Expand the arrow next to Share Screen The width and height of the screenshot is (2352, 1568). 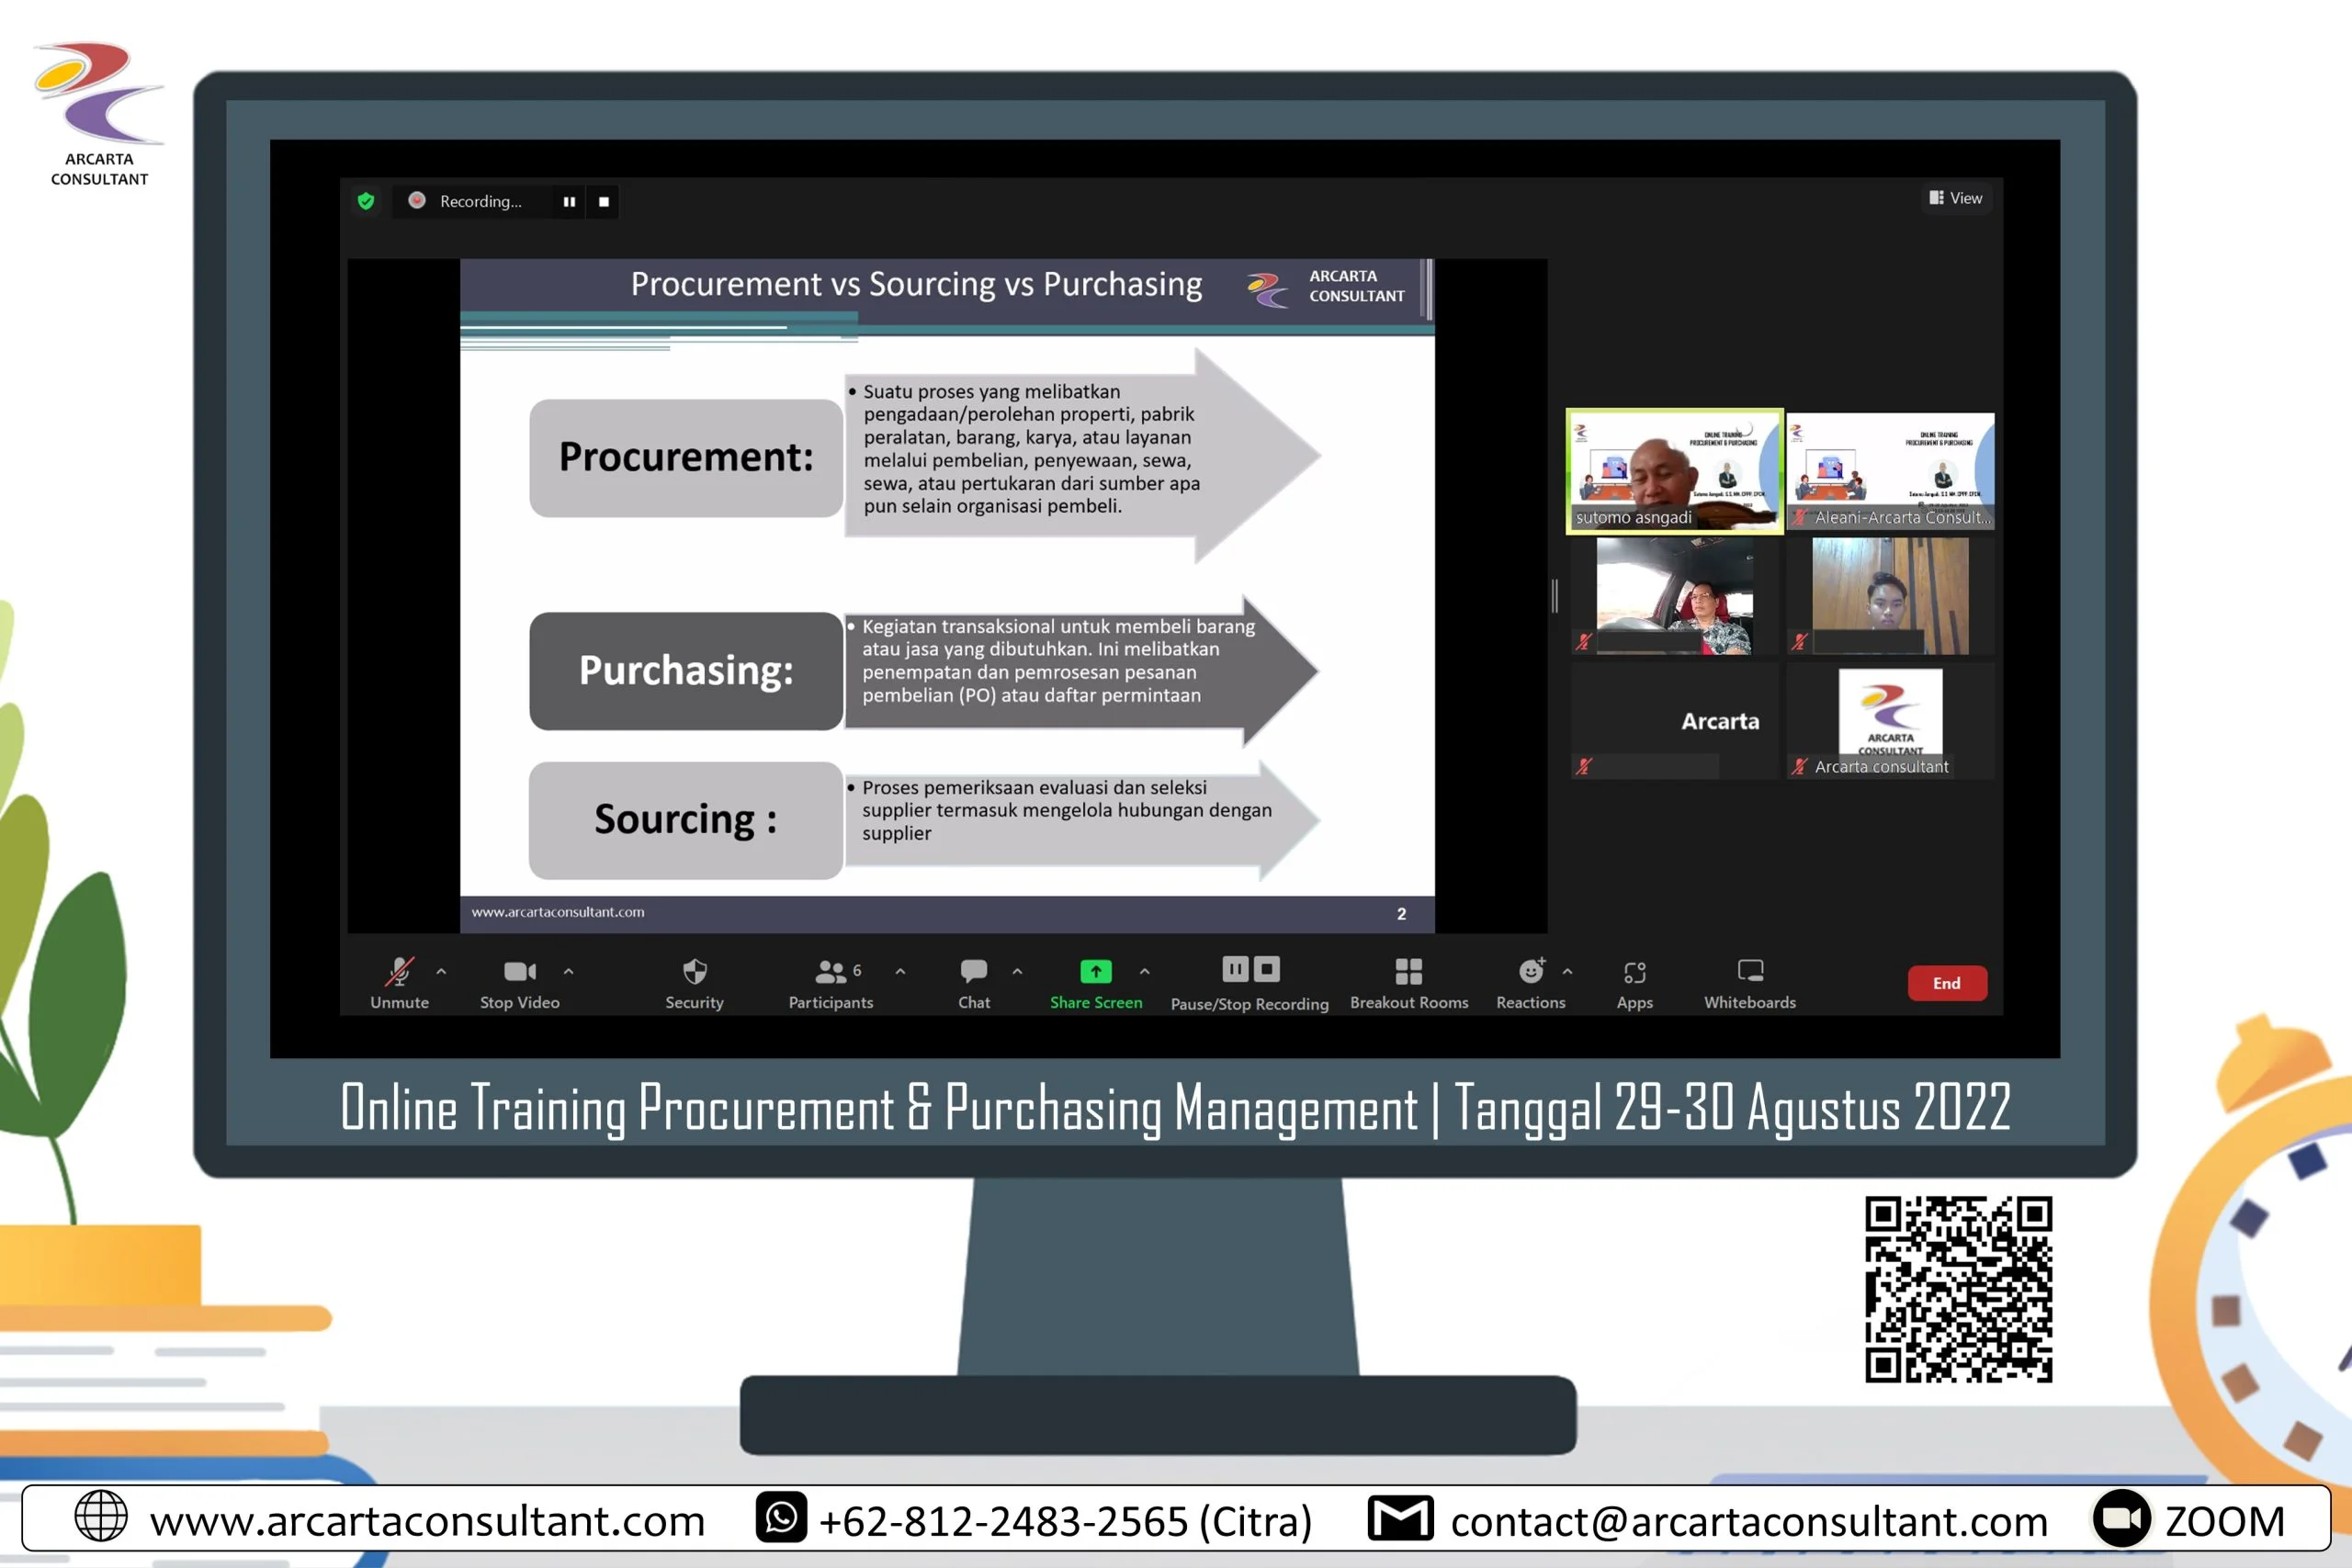1144,971
